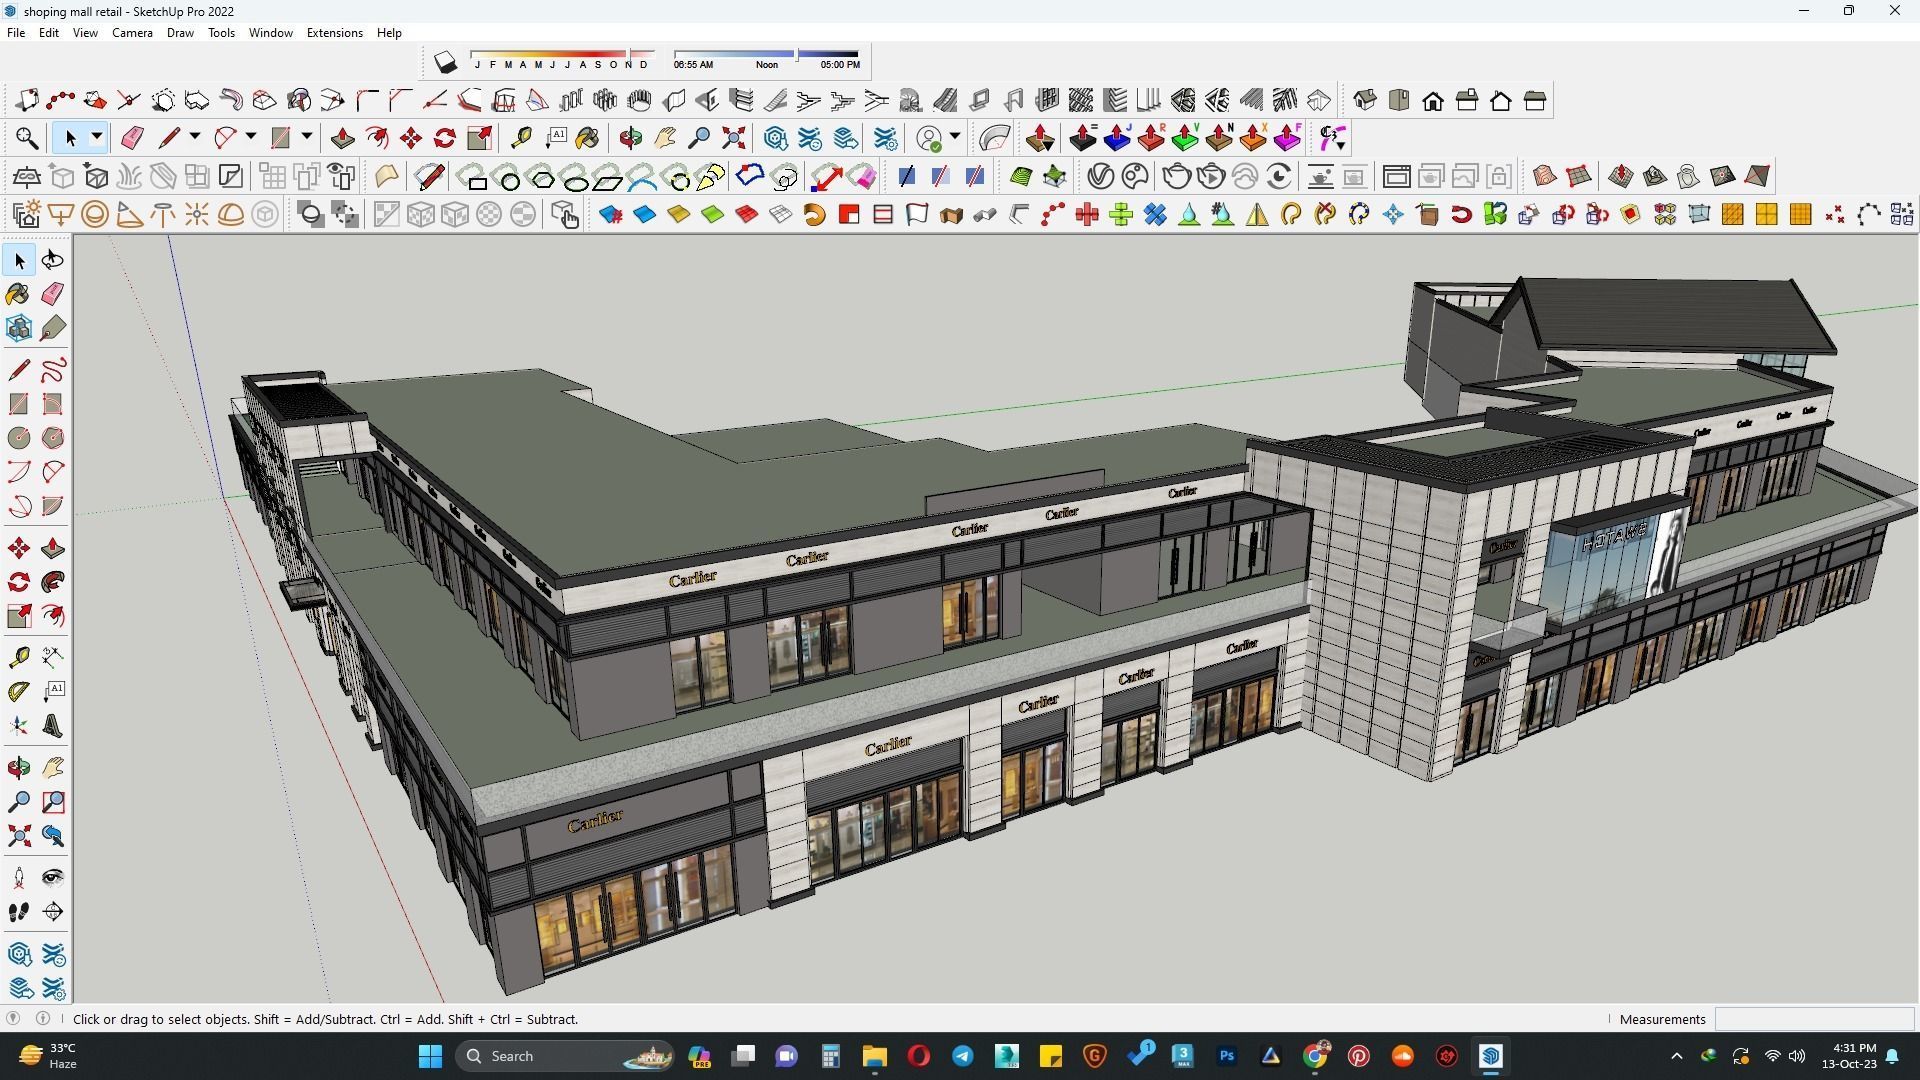Expand the Line tool dropdown arrow

click(195, 137)
